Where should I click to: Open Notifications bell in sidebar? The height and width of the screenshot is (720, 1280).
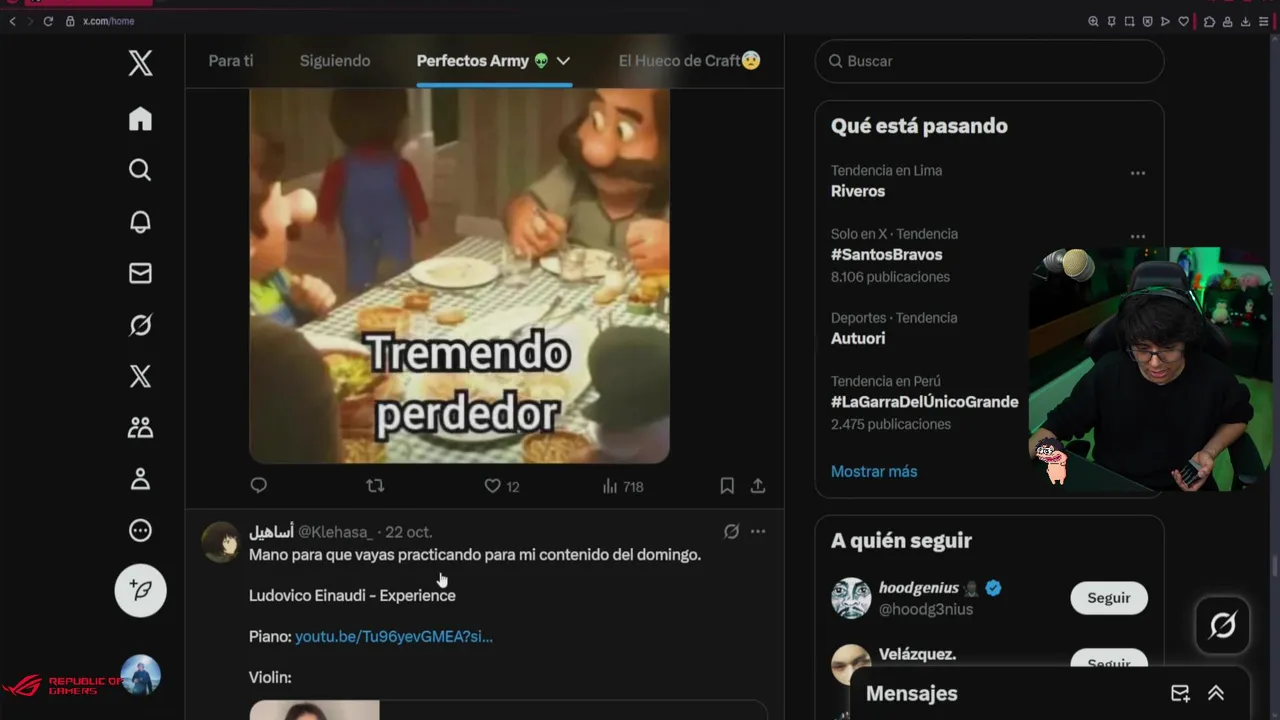click(140, 222)
